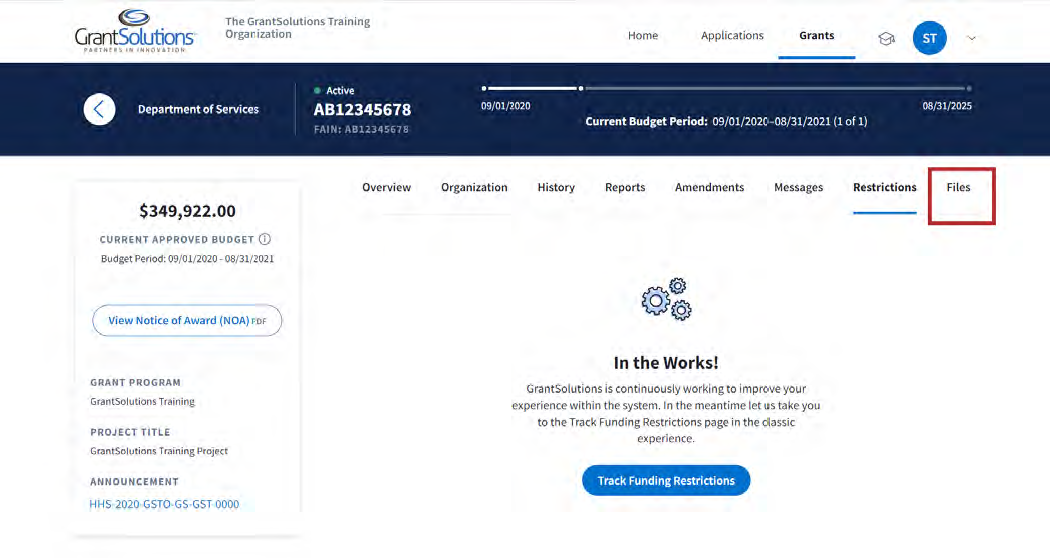Click the ST user avatar

point(929,38)
